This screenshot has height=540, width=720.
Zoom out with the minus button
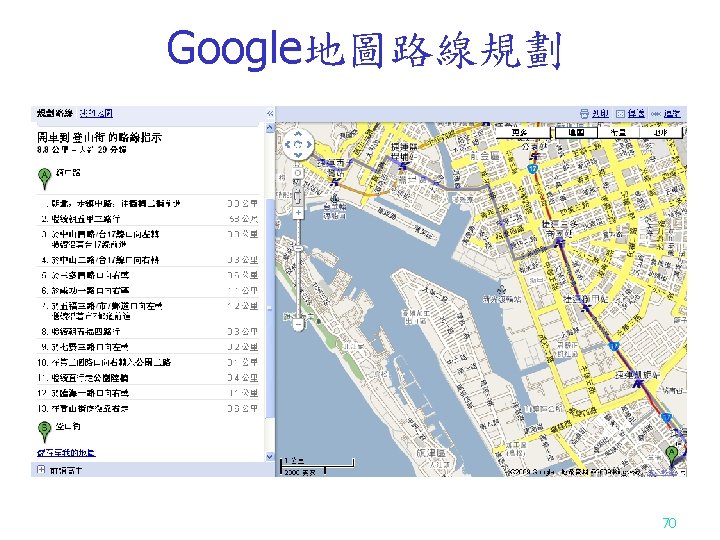tap(298, 325)
